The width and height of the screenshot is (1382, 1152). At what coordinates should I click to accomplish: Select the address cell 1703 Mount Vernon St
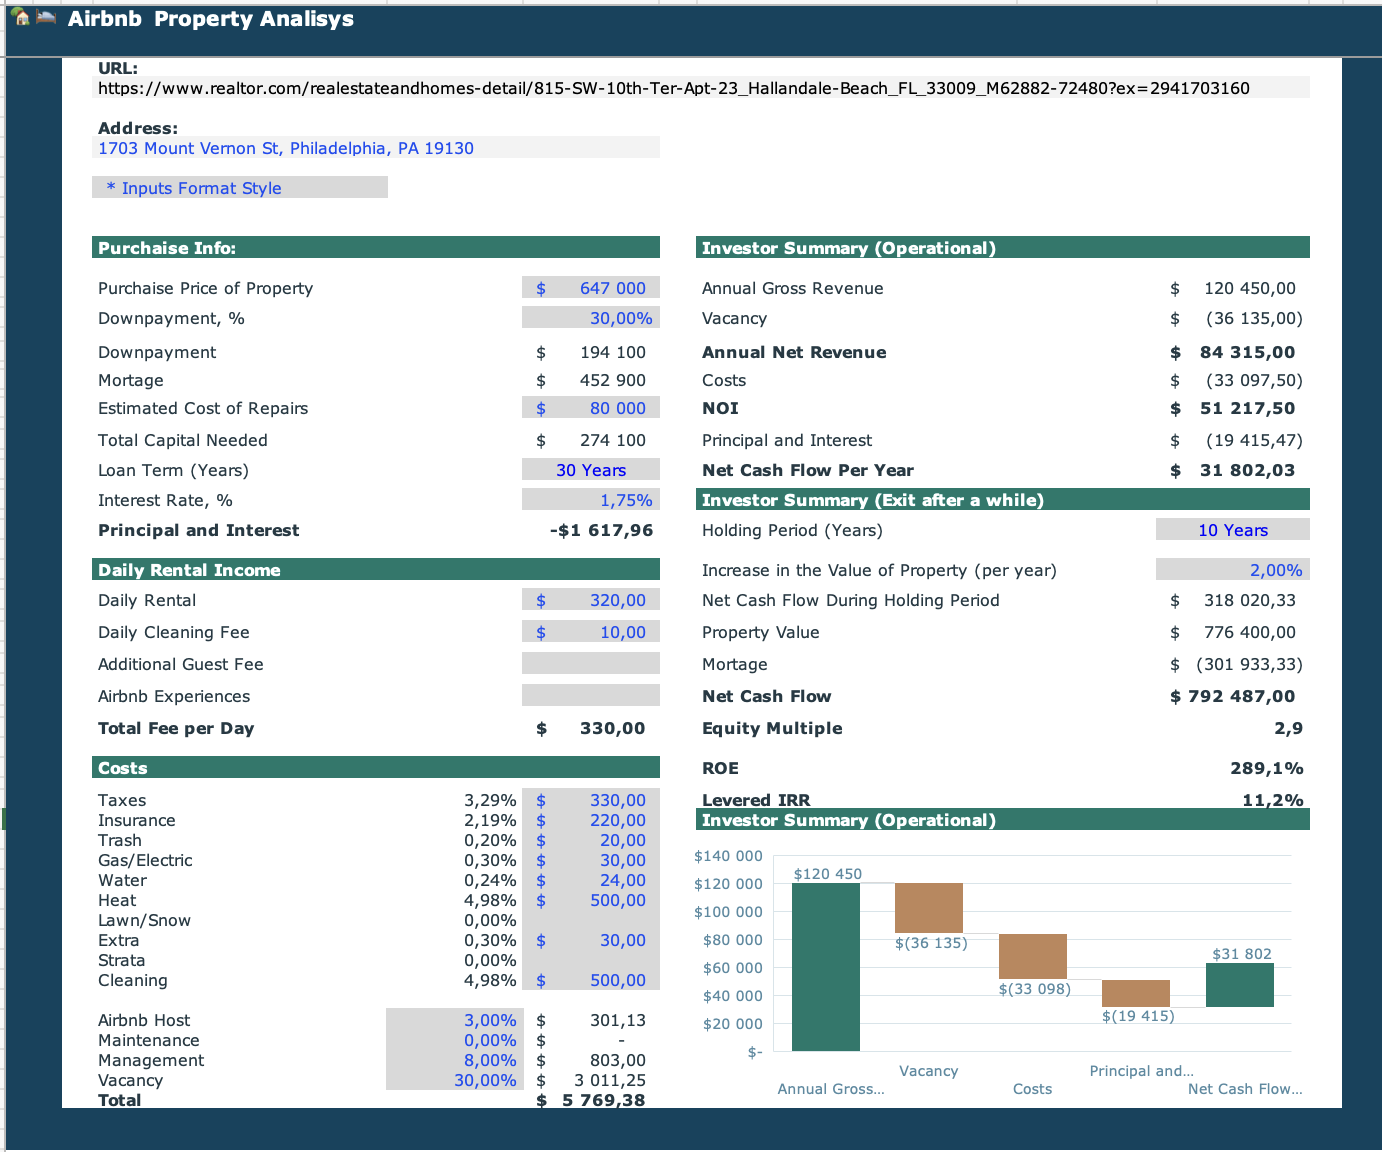tap(376, 148)
